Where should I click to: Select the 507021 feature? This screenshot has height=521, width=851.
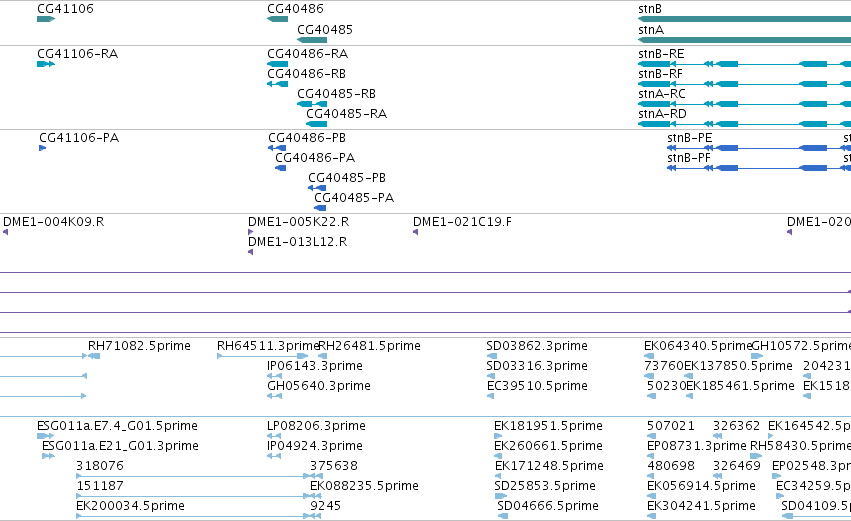651,436
